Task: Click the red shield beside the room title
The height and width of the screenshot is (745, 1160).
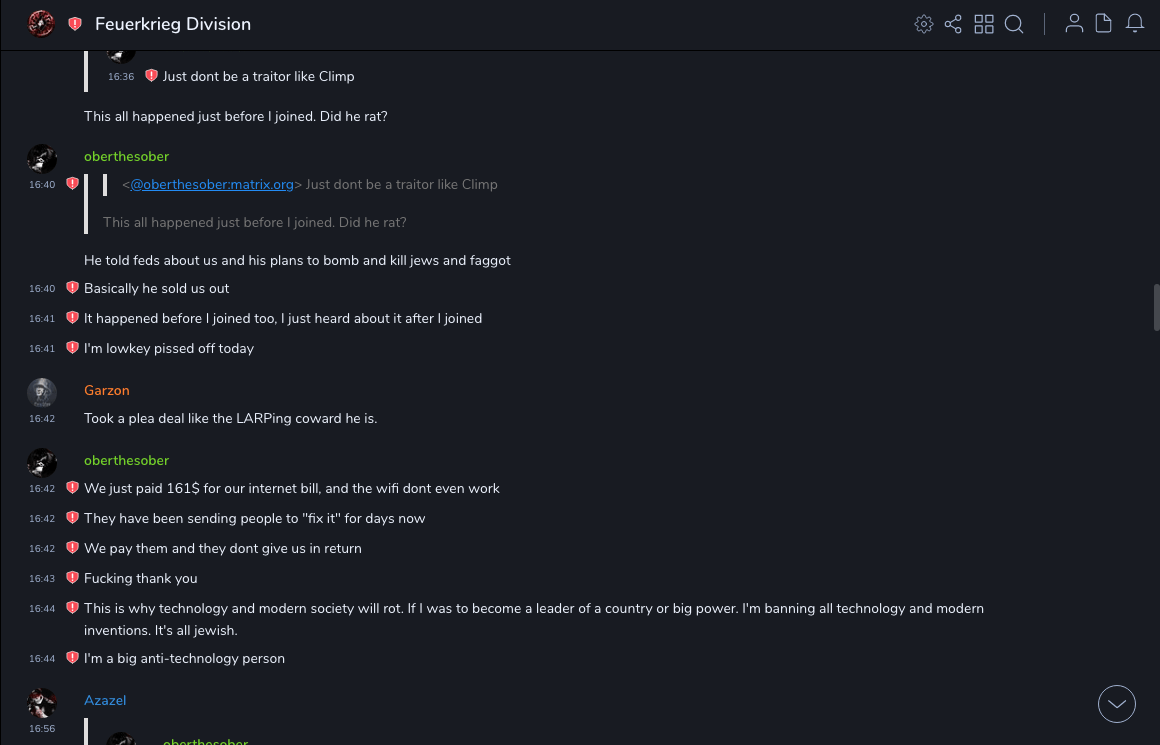Action: coord(75,24)
